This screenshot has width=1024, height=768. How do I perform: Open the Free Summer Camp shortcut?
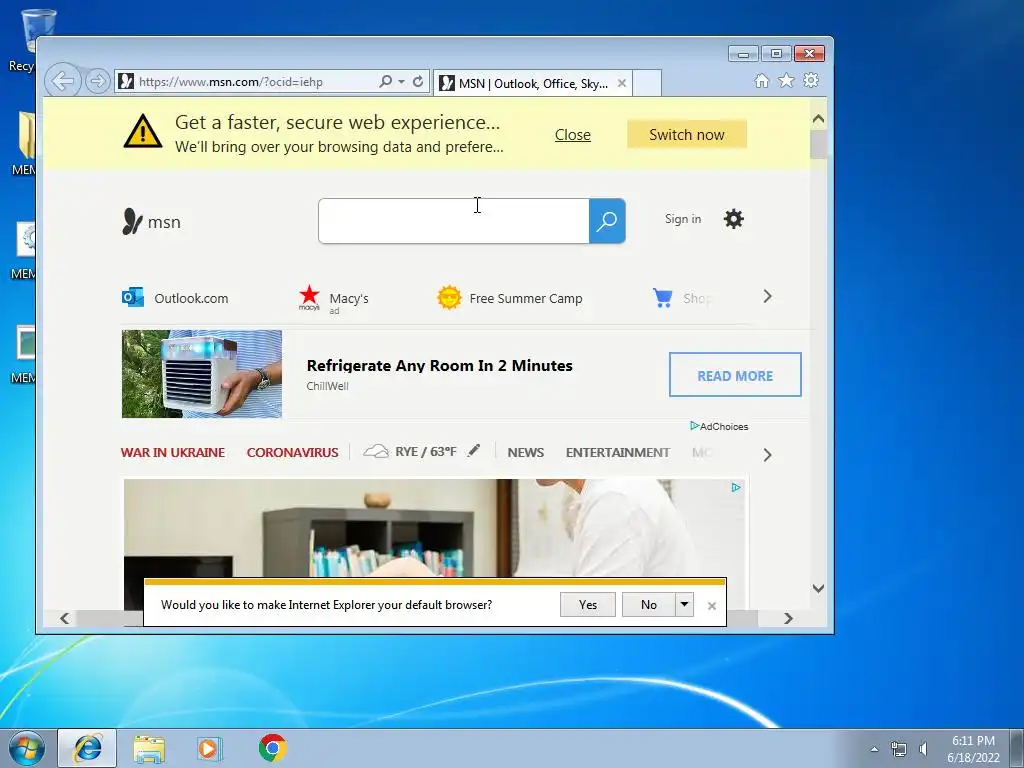tap(510, 298)
